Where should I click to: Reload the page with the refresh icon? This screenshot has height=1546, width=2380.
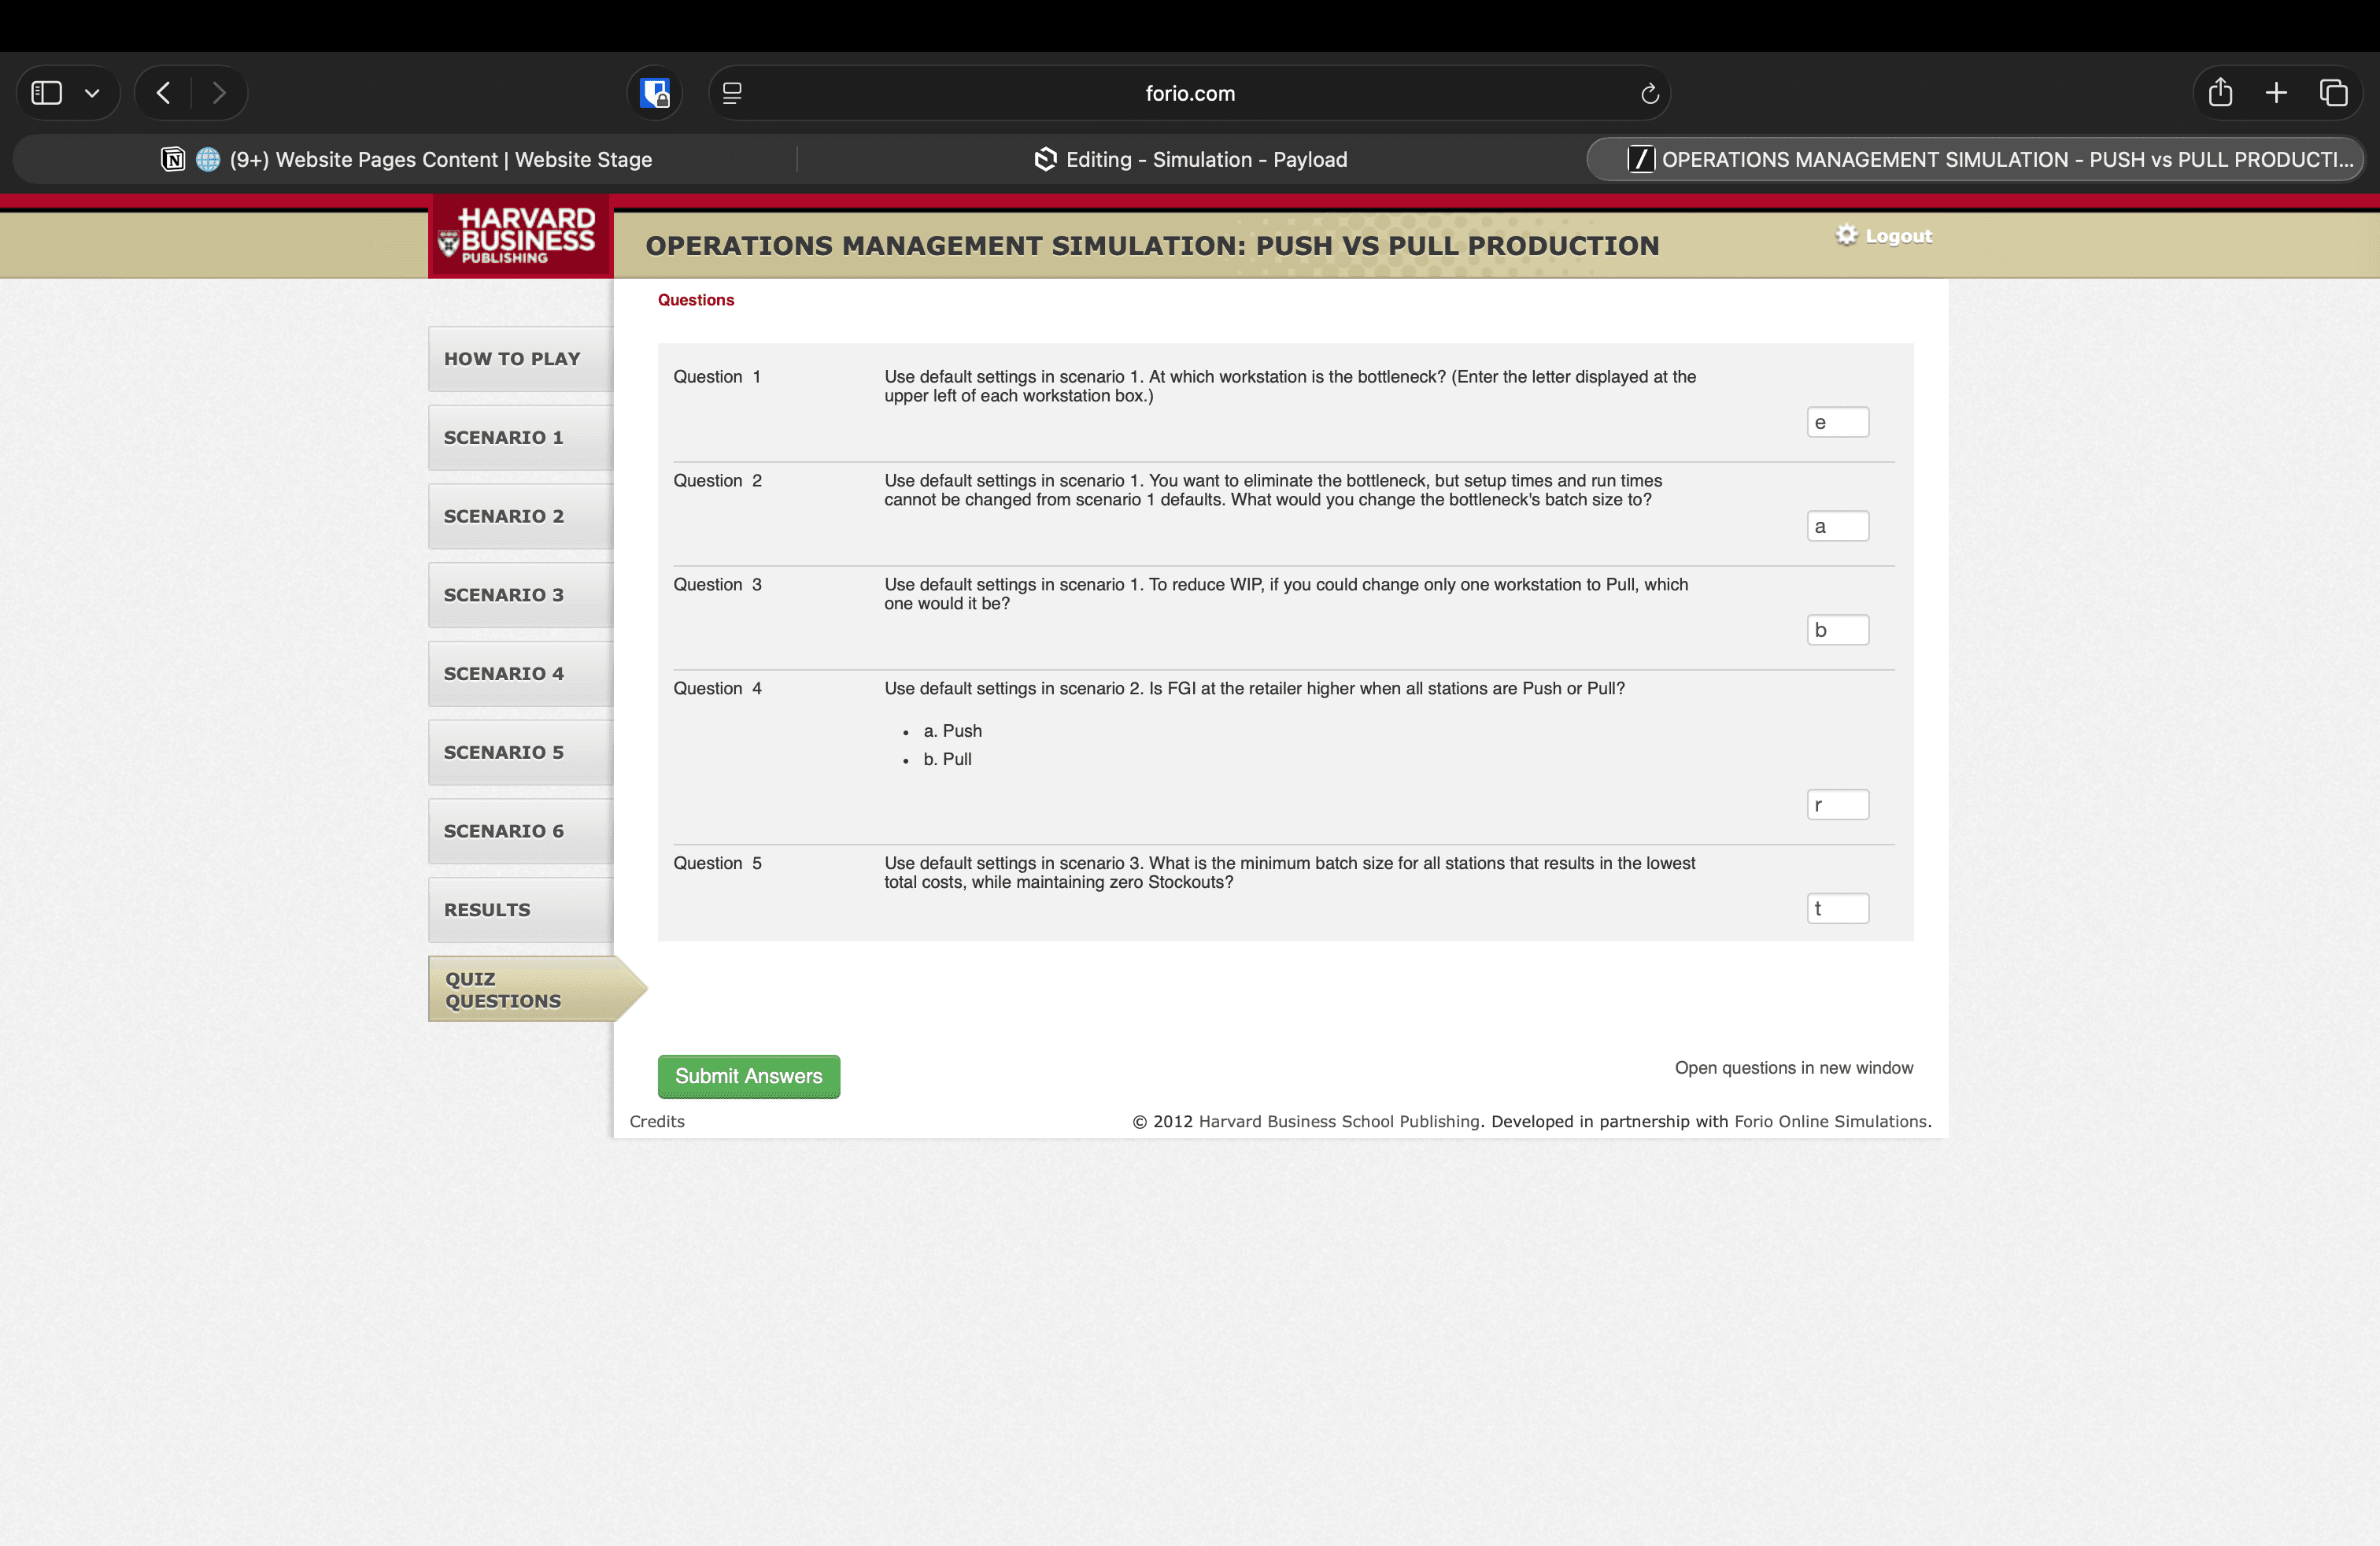(1649, 93)
